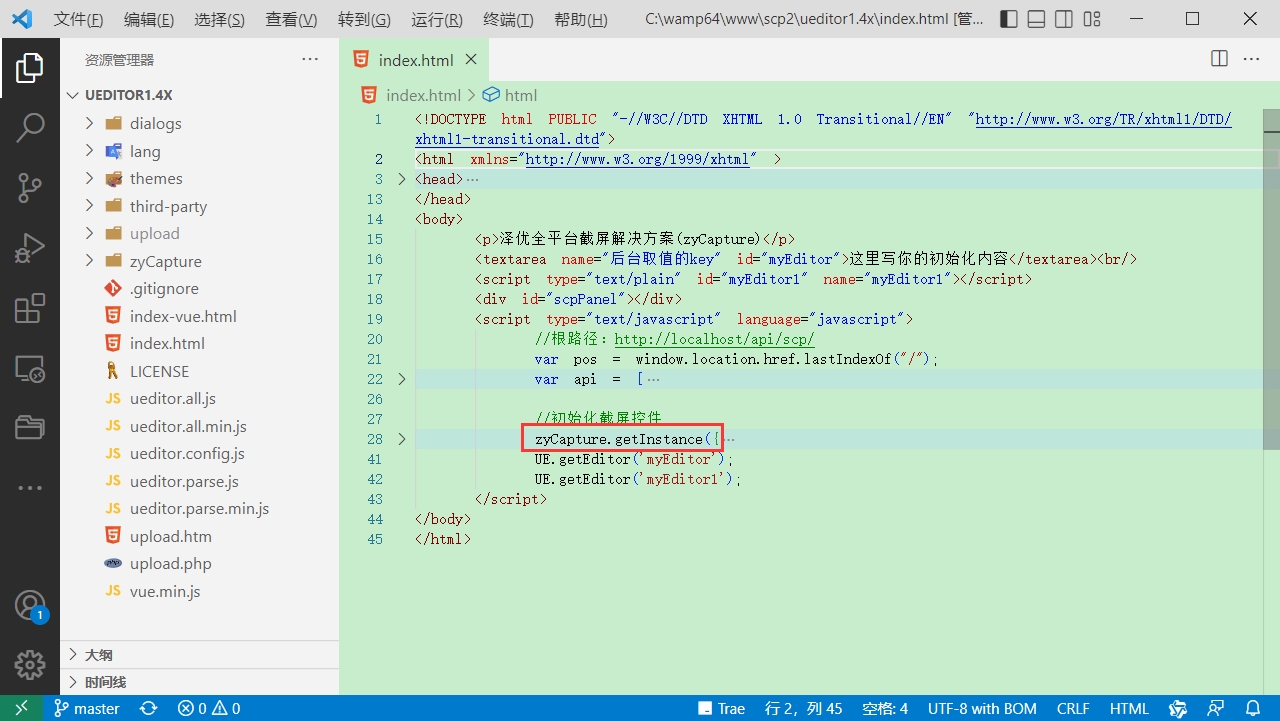The width and height of the screenshot is (1280, 721).
Task: Unfold the var api array on line 22
Action: point(402,379)
